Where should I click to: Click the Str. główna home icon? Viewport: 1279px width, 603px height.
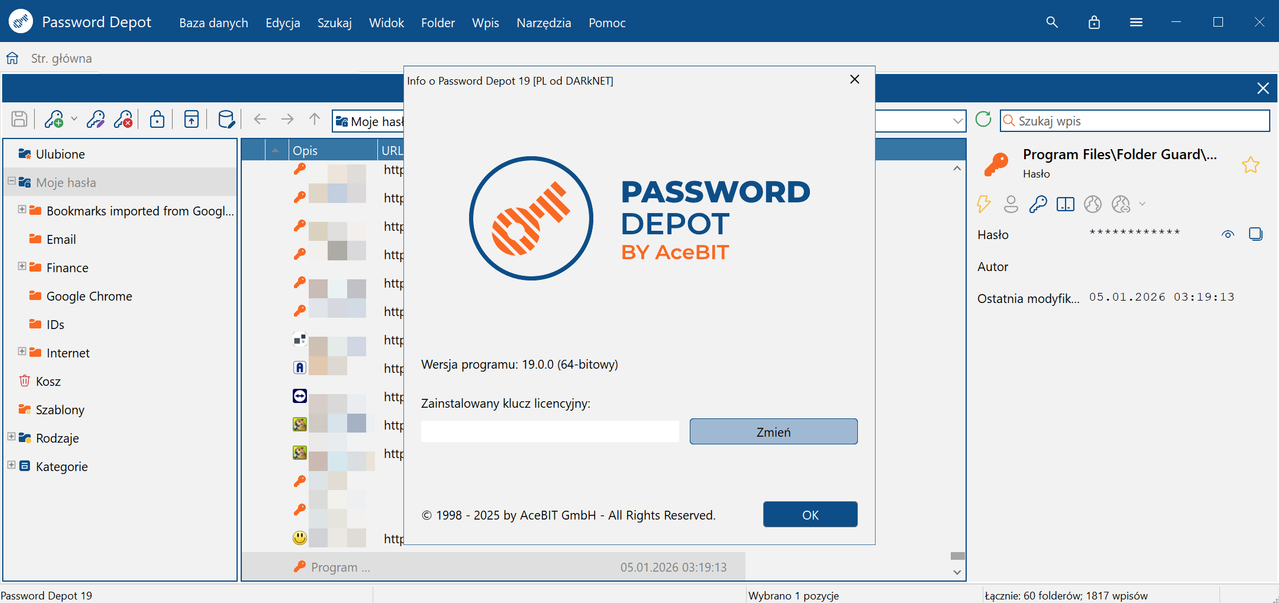pos(13,58)
